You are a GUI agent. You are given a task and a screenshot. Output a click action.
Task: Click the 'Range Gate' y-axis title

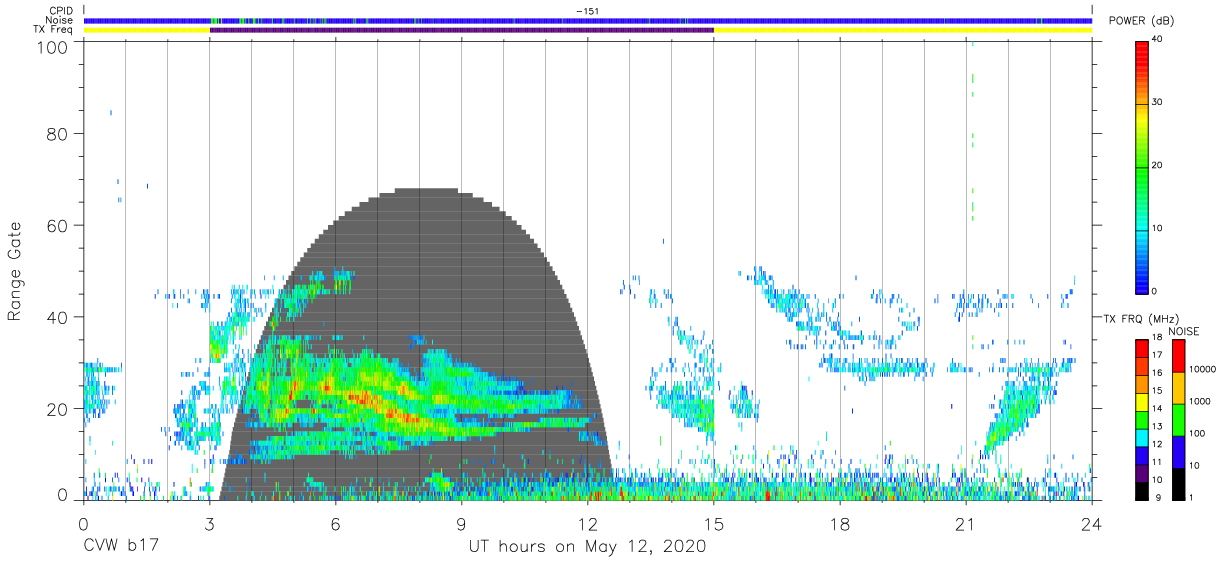coord(15,273)
